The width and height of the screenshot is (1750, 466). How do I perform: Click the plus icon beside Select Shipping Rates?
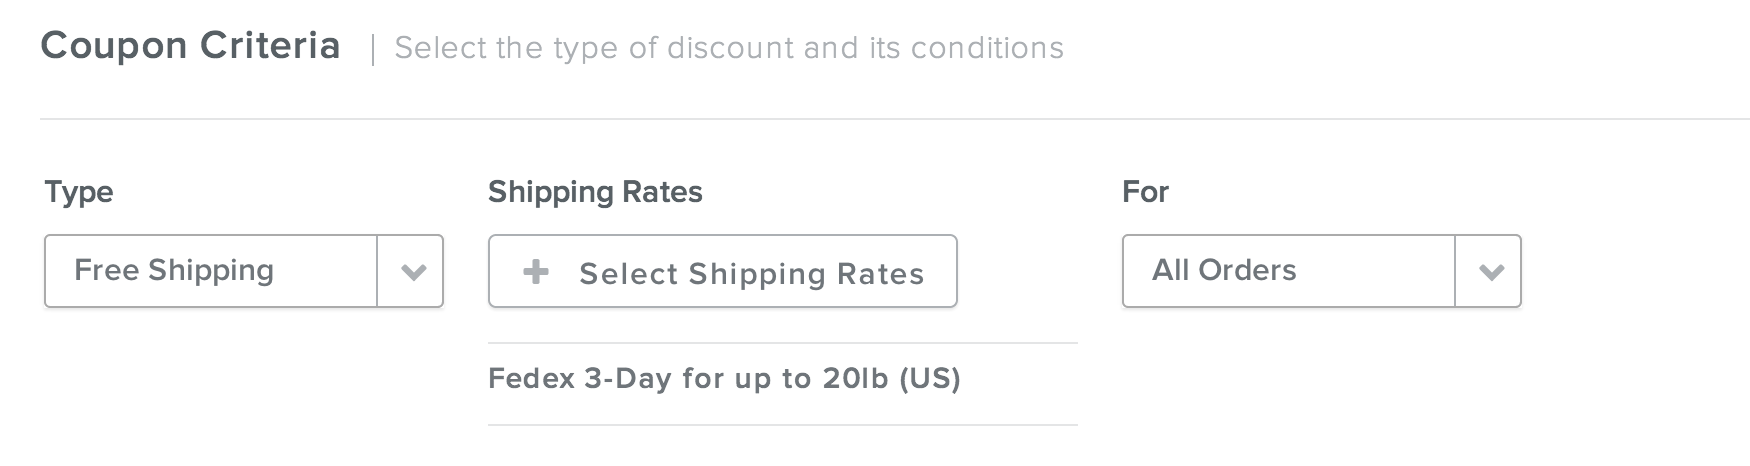[536, 272]
